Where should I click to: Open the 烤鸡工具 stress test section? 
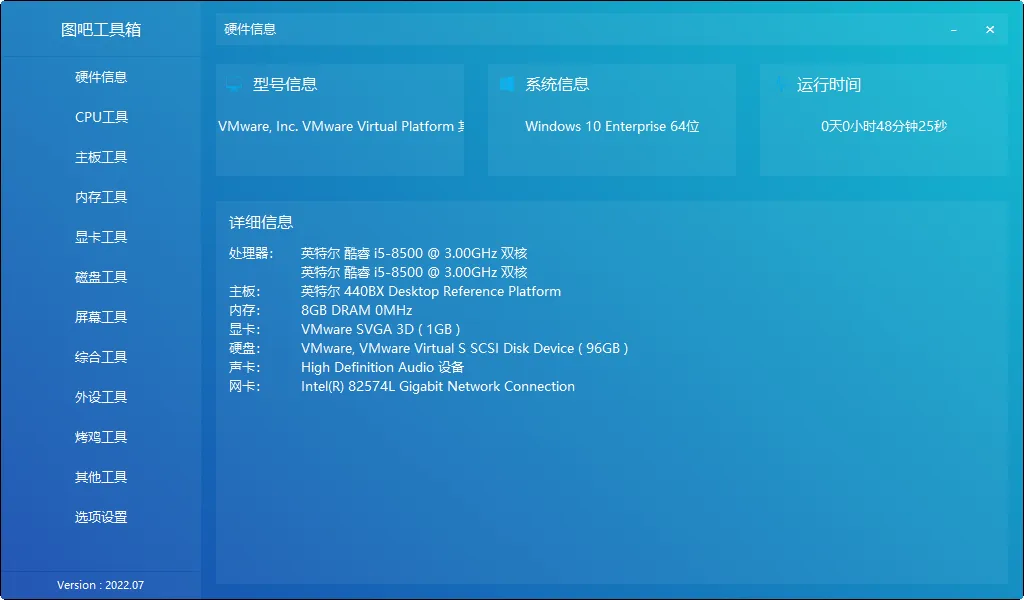pyautogui.click(x=101, y=437)
